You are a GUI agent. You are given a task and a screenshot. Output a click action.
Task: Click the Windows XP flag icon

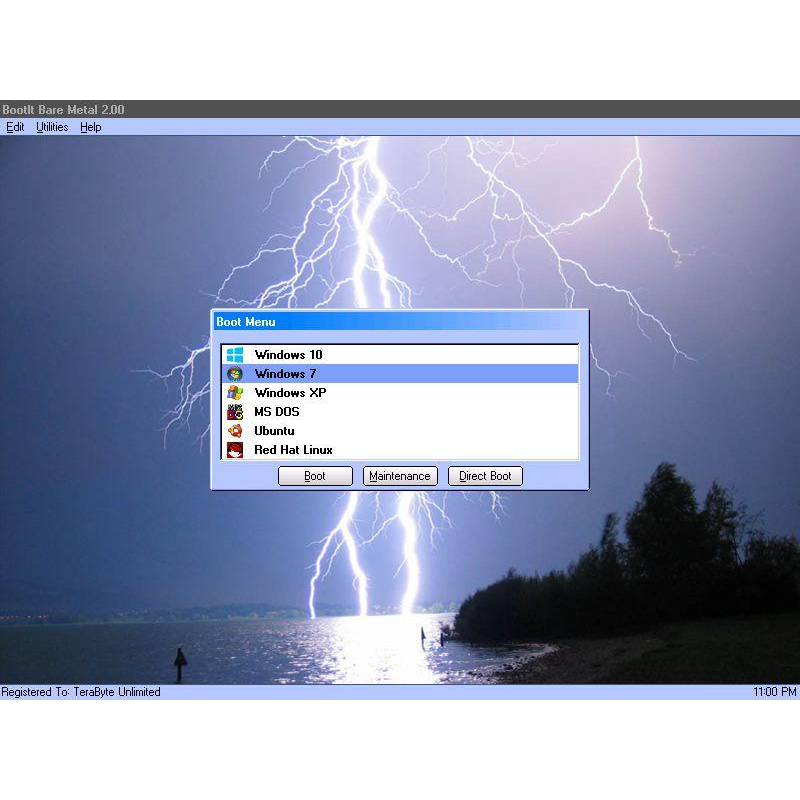click(x=236, y=392)
